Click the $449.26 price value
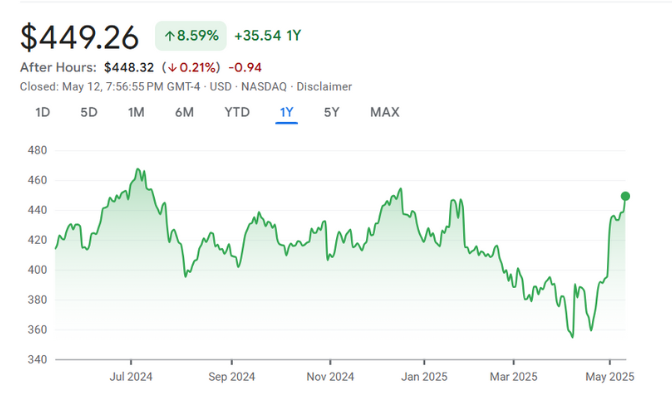This screenshot has width=672, height=400. click(79, 38)
